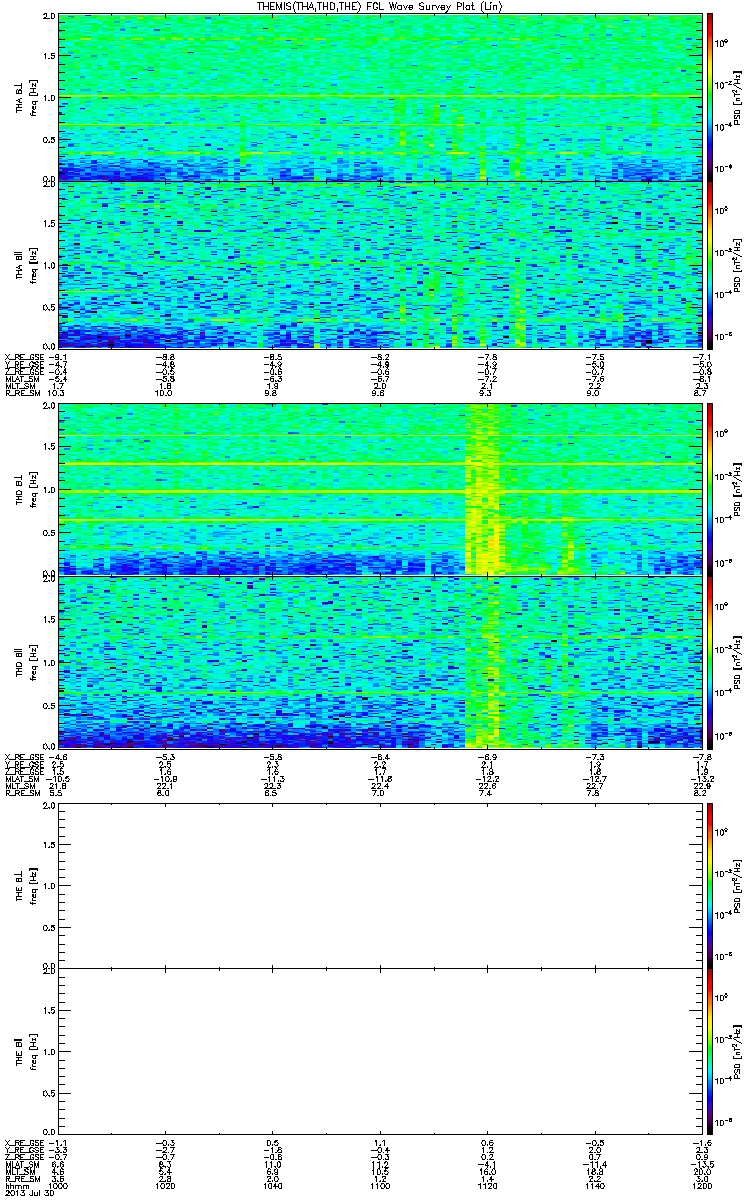The width and height of the screenshot is (750, 1200).
Task: Click the bright yellow wave burst in THD B-perpendicular panel
Action: click(x=483, y=490)
